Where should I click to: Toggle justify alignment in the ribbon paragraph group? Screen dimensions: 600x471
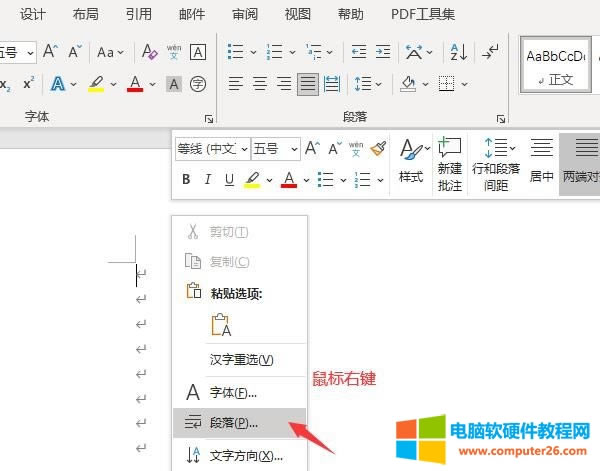coord(309,84)
